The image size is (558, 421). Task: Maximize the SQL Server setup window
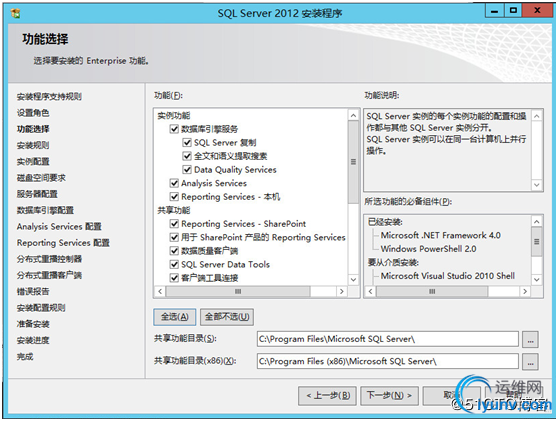(513, 11)
